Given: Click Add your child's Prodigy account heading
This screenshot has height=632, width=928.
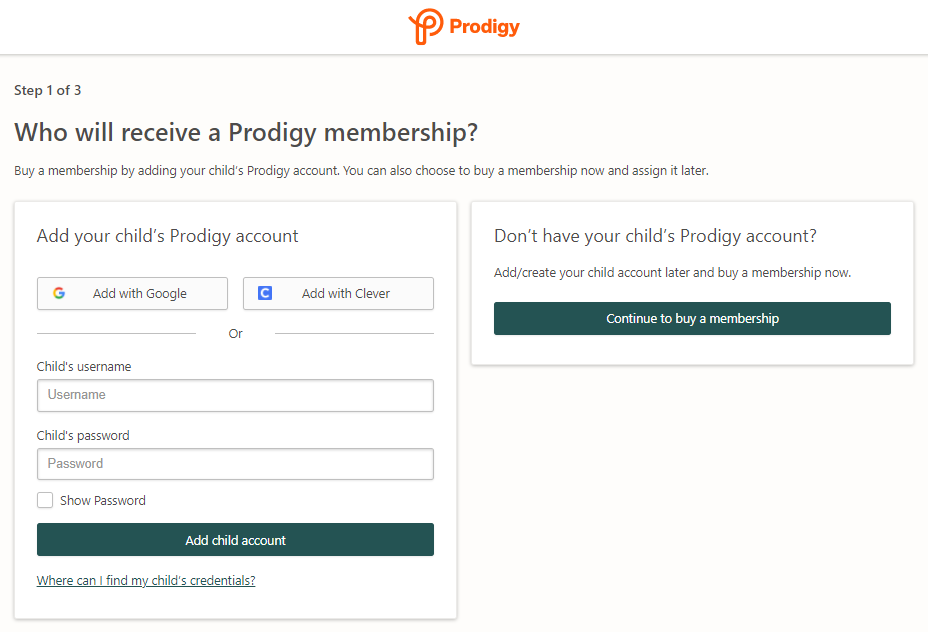Looking at the screenshot, I should [167, 236].
